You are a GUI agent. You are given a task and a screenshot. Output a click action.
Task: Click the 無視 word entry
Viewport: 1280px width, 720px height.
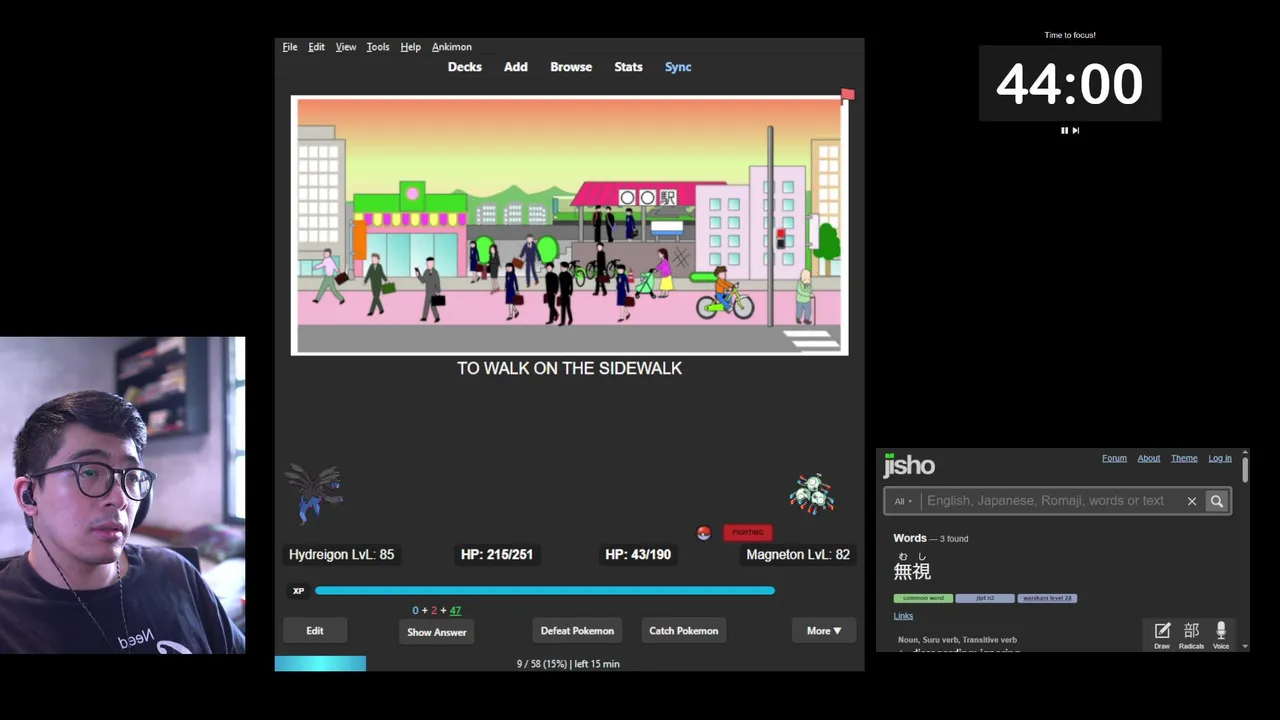912,571
